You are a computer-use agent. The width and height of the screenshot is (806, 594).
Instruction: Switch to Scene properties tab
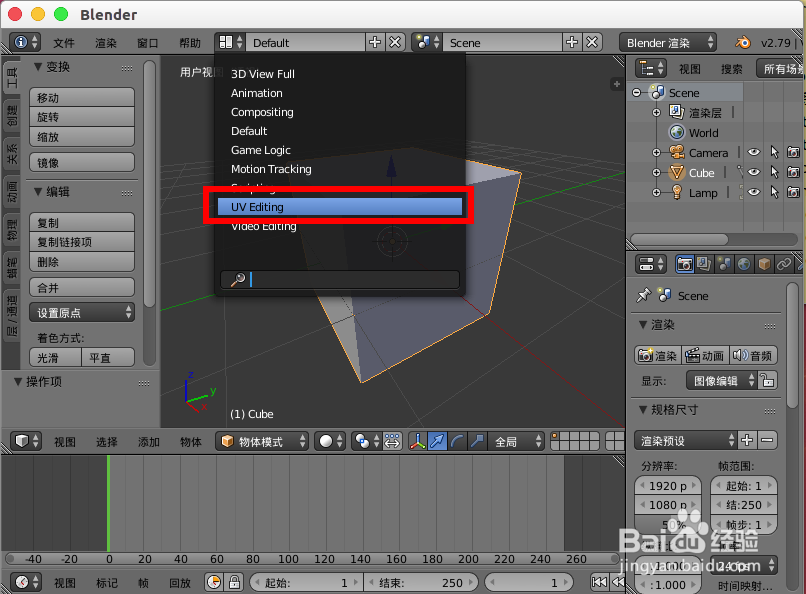(x=724, y=264)
